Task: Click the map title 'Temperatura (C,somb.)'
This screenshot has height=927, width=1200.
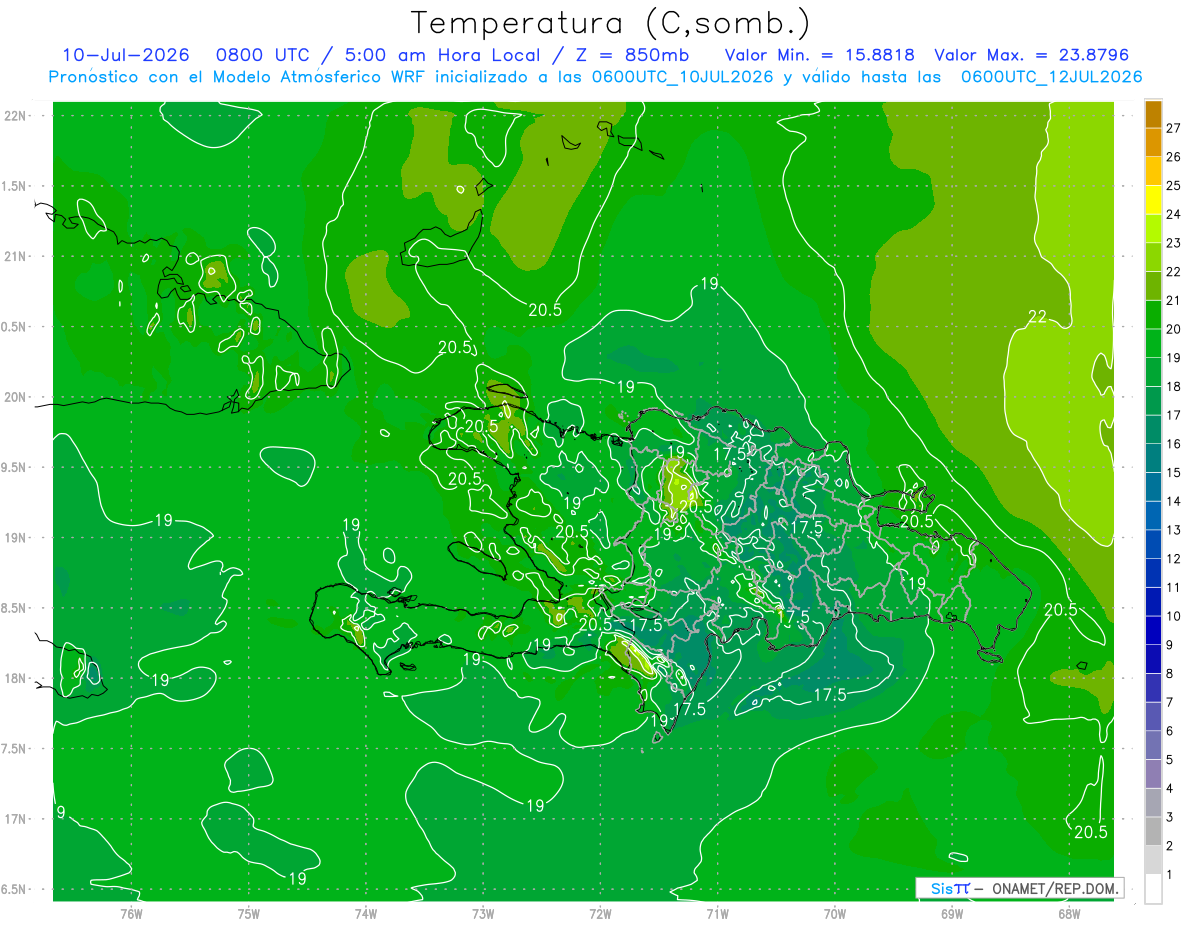Action: (x=611, y=22)
